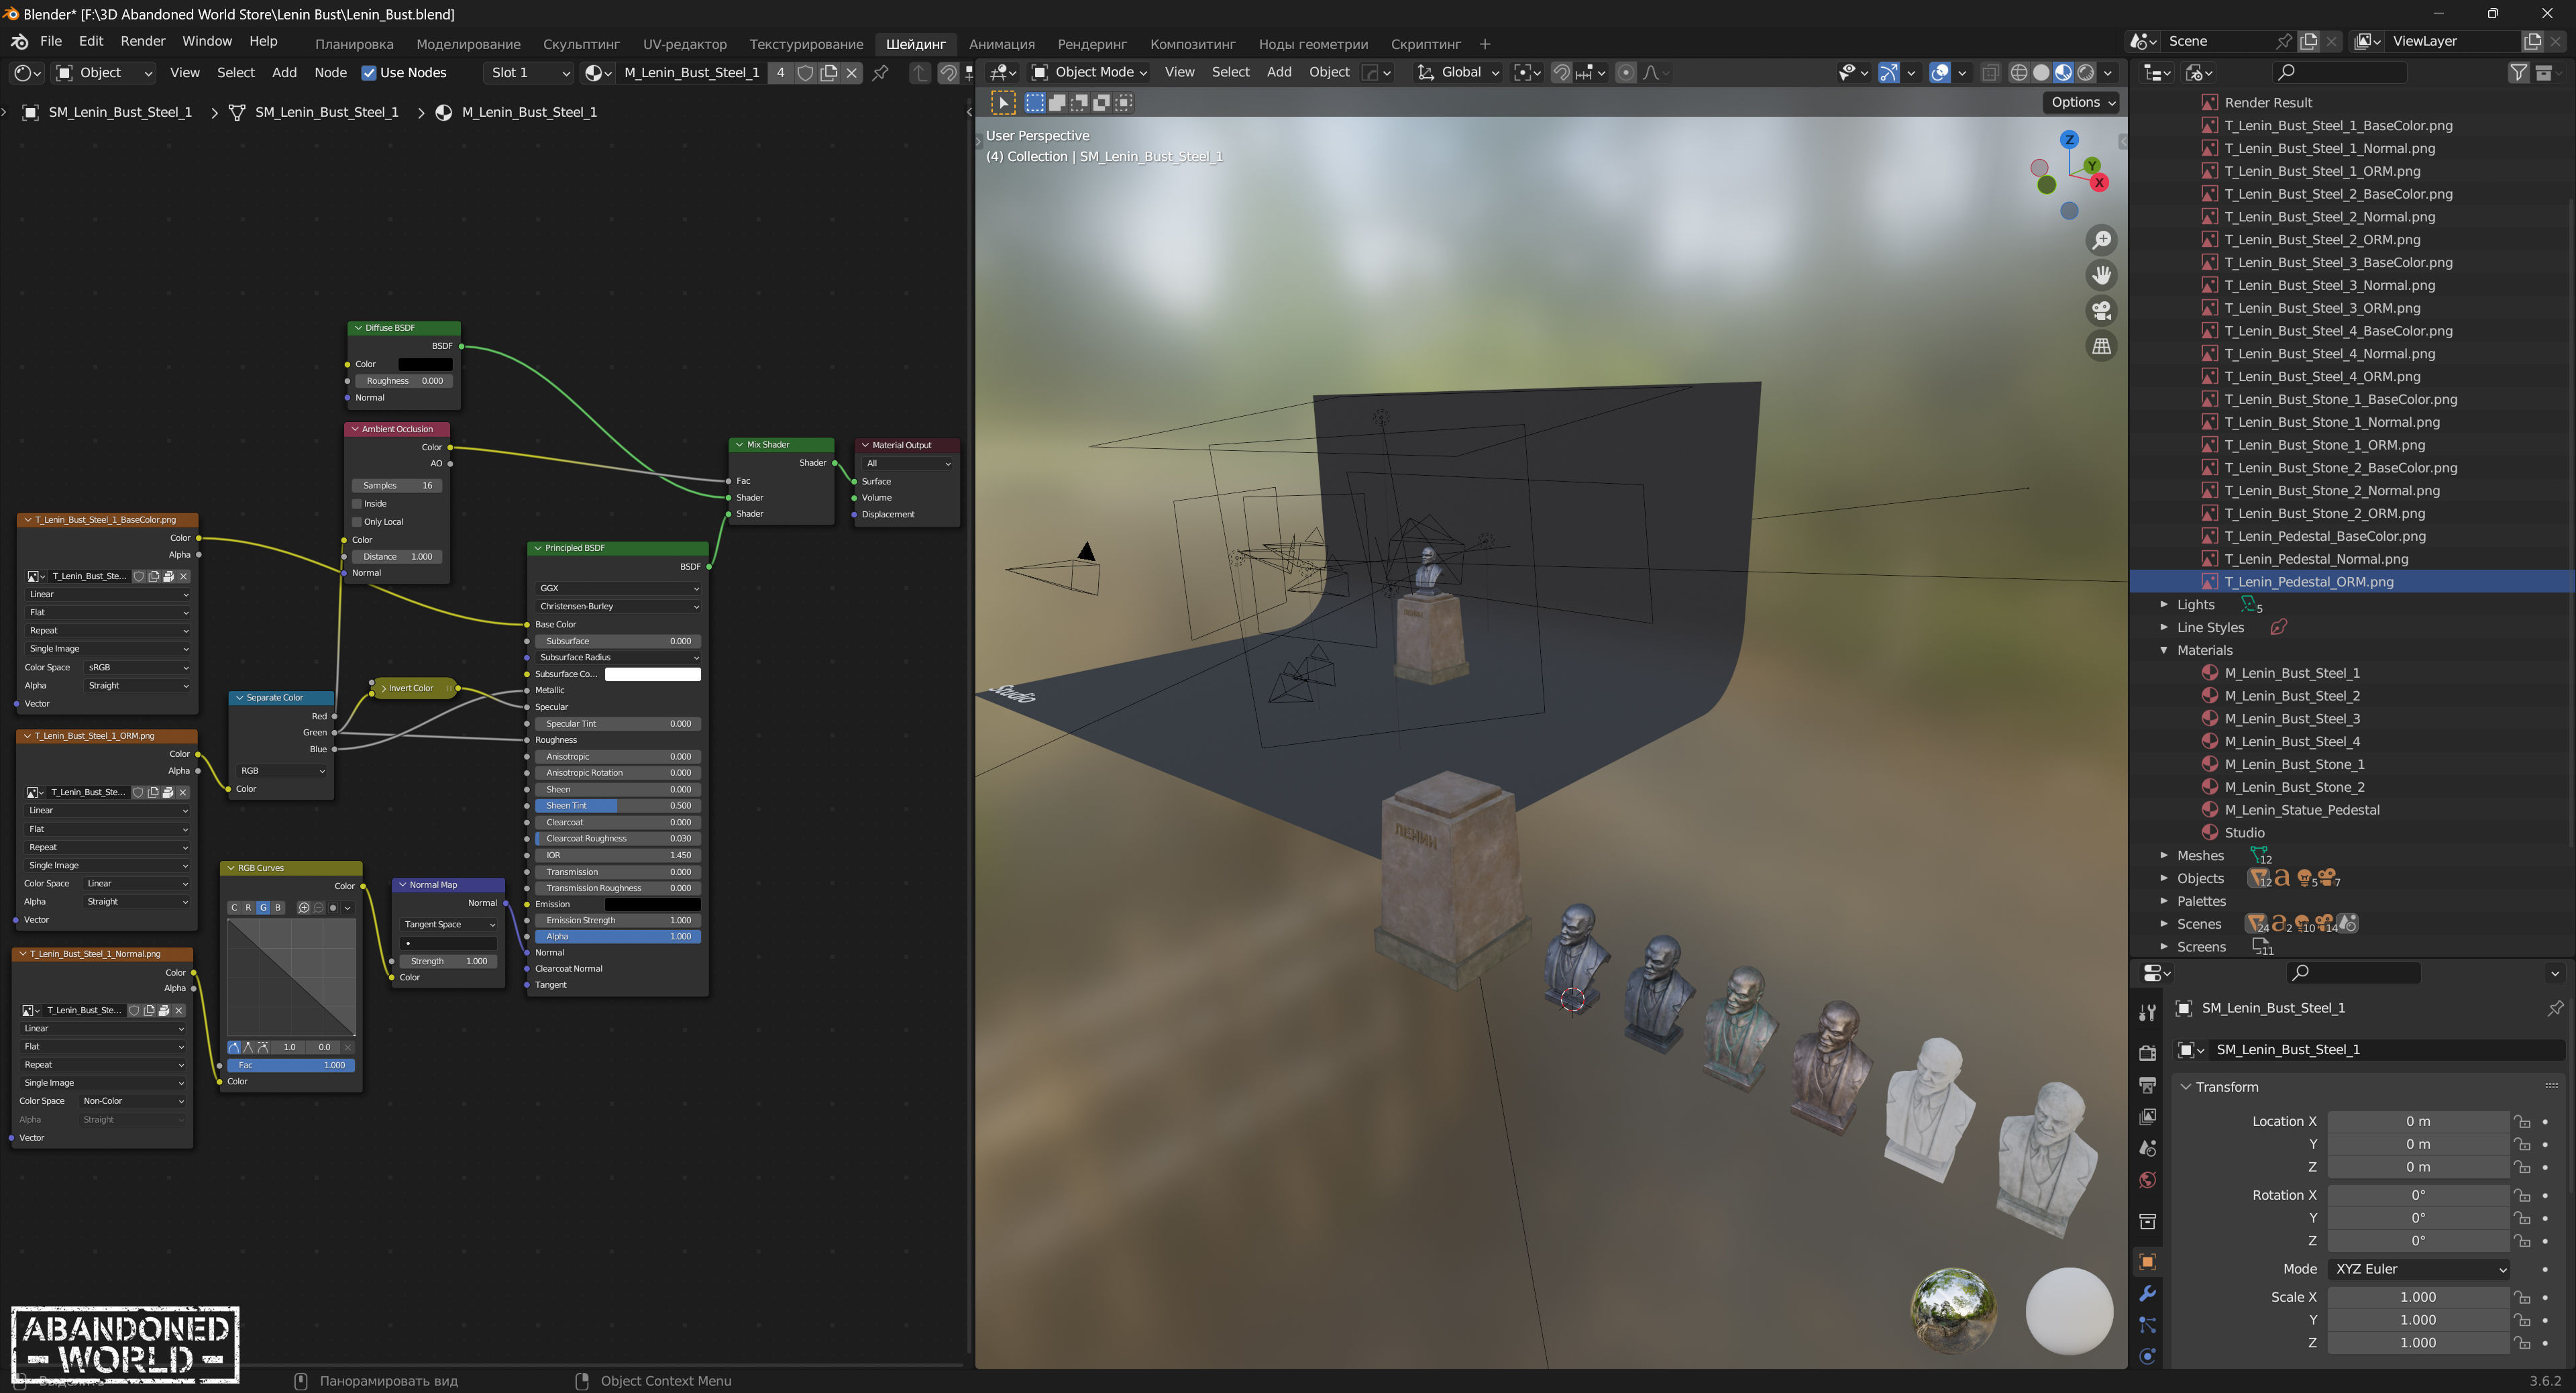The image size is (2576, 1393).
Task: Click the Diffuse BSDF color swatch
Action: (x=425, y=364)
